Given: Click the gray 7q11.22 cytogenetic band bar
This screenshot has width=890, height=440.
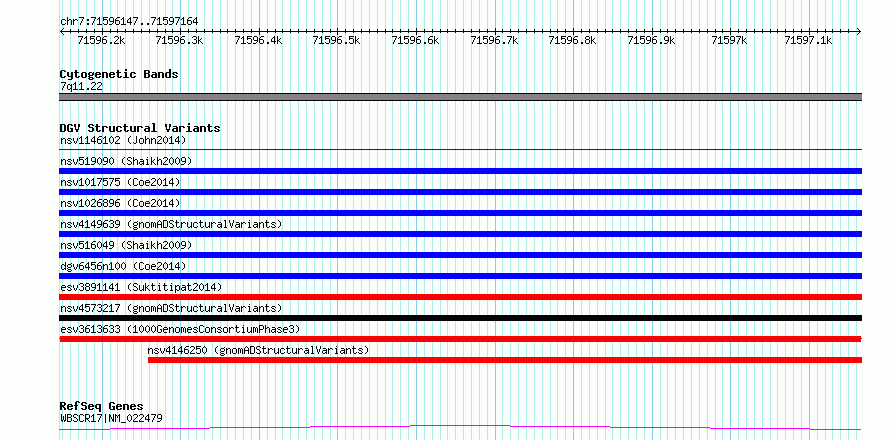Looking at the screenshot, I should [460, 97].
